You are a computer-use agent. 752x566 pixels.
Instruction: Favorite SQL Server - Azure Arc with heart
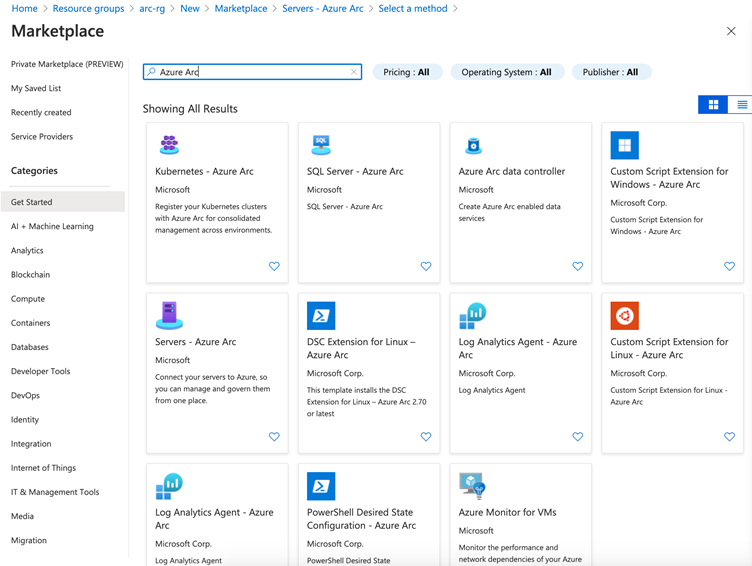click(426, 266)
